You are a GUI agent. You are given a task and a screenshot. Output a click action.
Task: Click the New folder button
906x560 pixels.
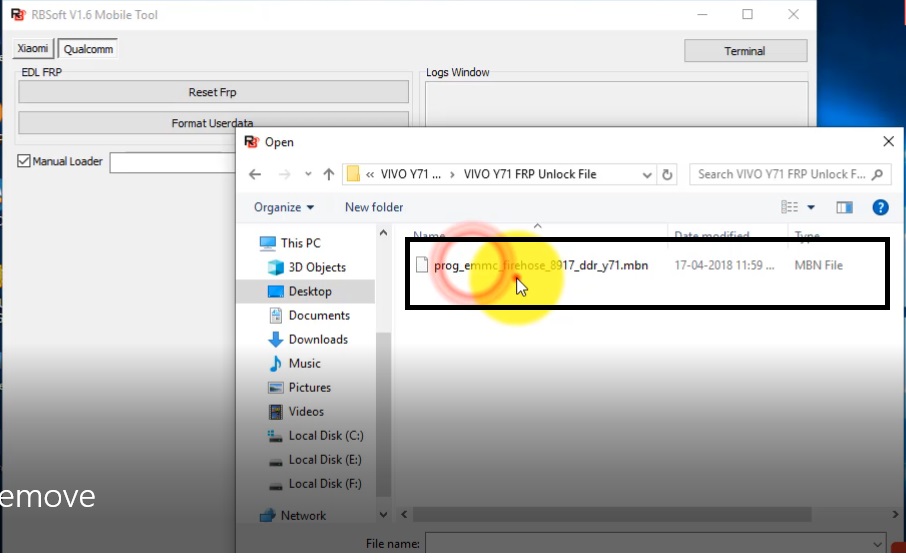pos(374,207)
